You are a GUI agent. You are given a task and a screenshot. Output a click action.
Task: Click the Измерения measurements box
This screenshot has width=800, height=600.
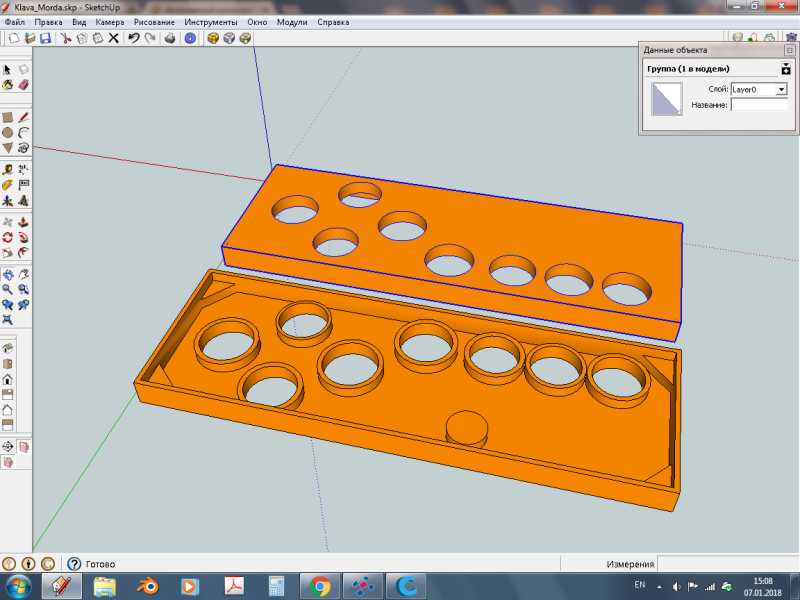click(728, 564)
